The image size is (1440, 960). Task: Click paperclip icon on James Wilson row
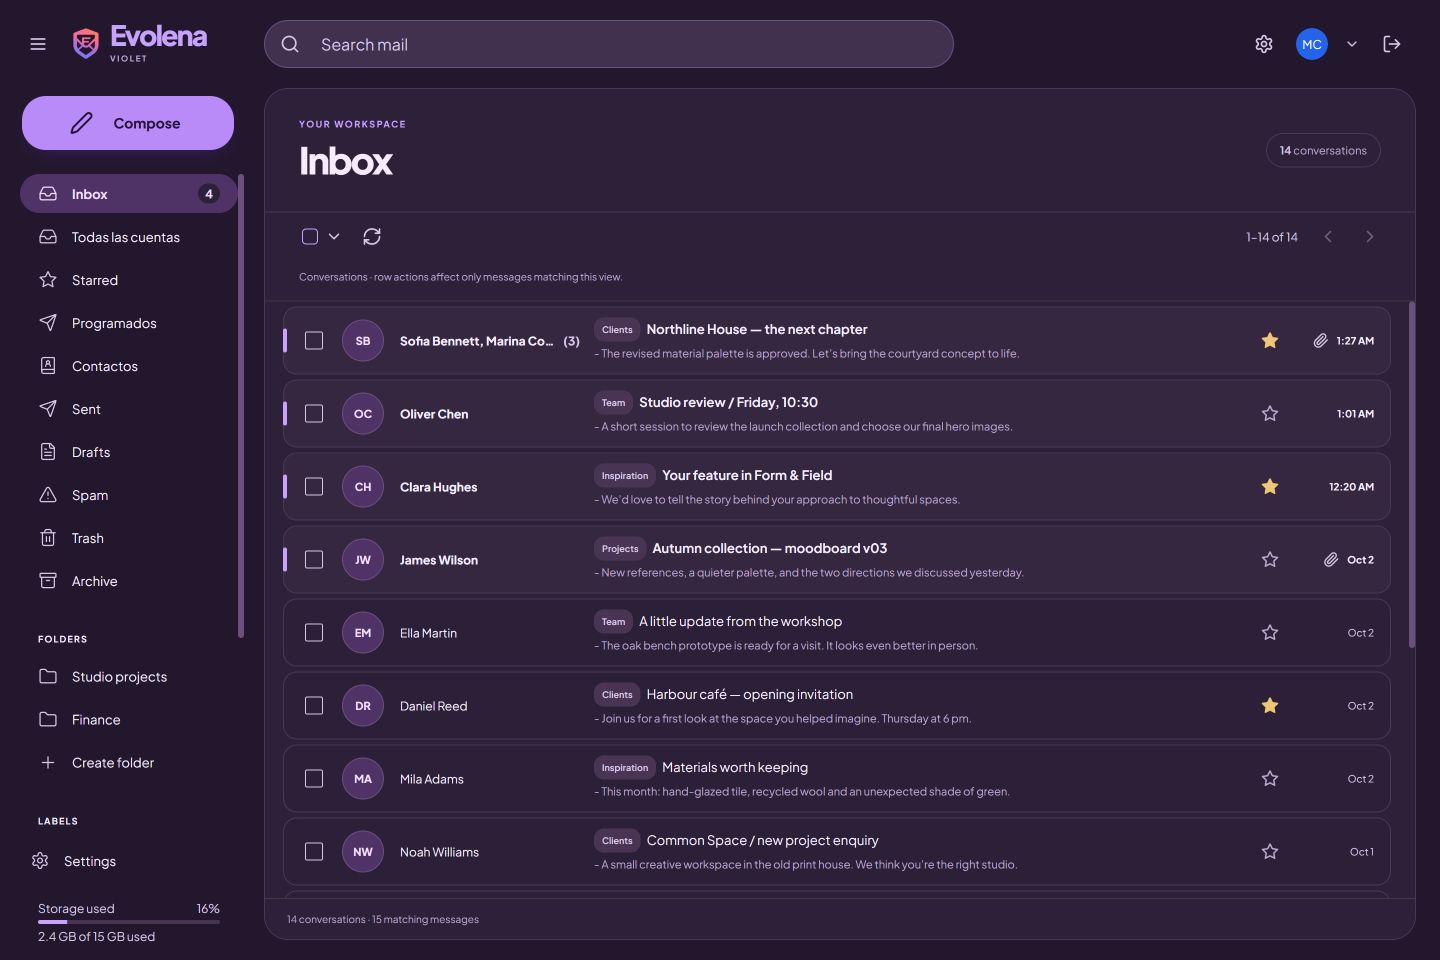point(1331,560)
